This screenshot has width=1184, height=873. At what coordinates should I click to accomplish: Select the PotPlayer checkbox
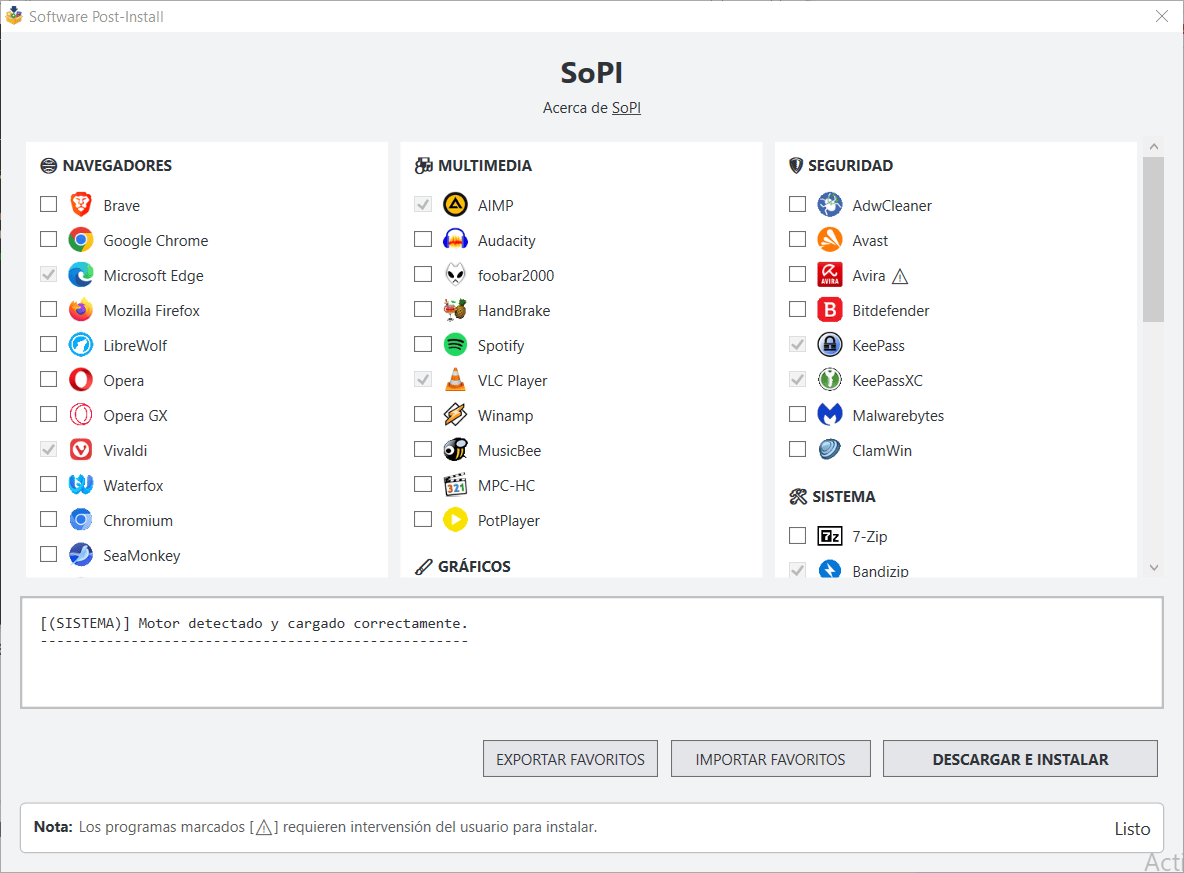click(x=423, y=519)
